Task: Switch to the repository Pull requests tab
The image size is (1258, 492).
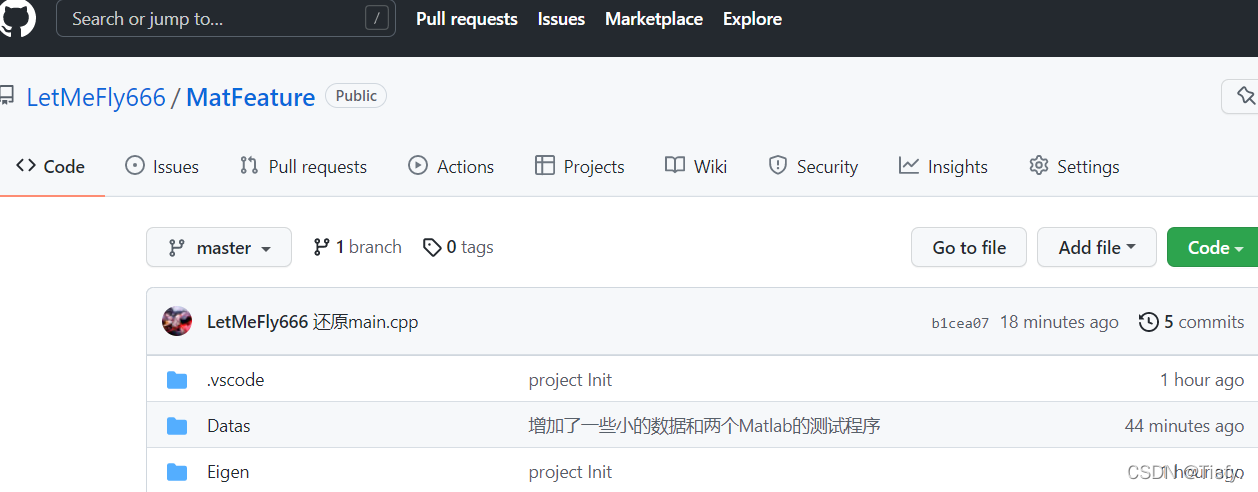Action: [x=304, y=167]
